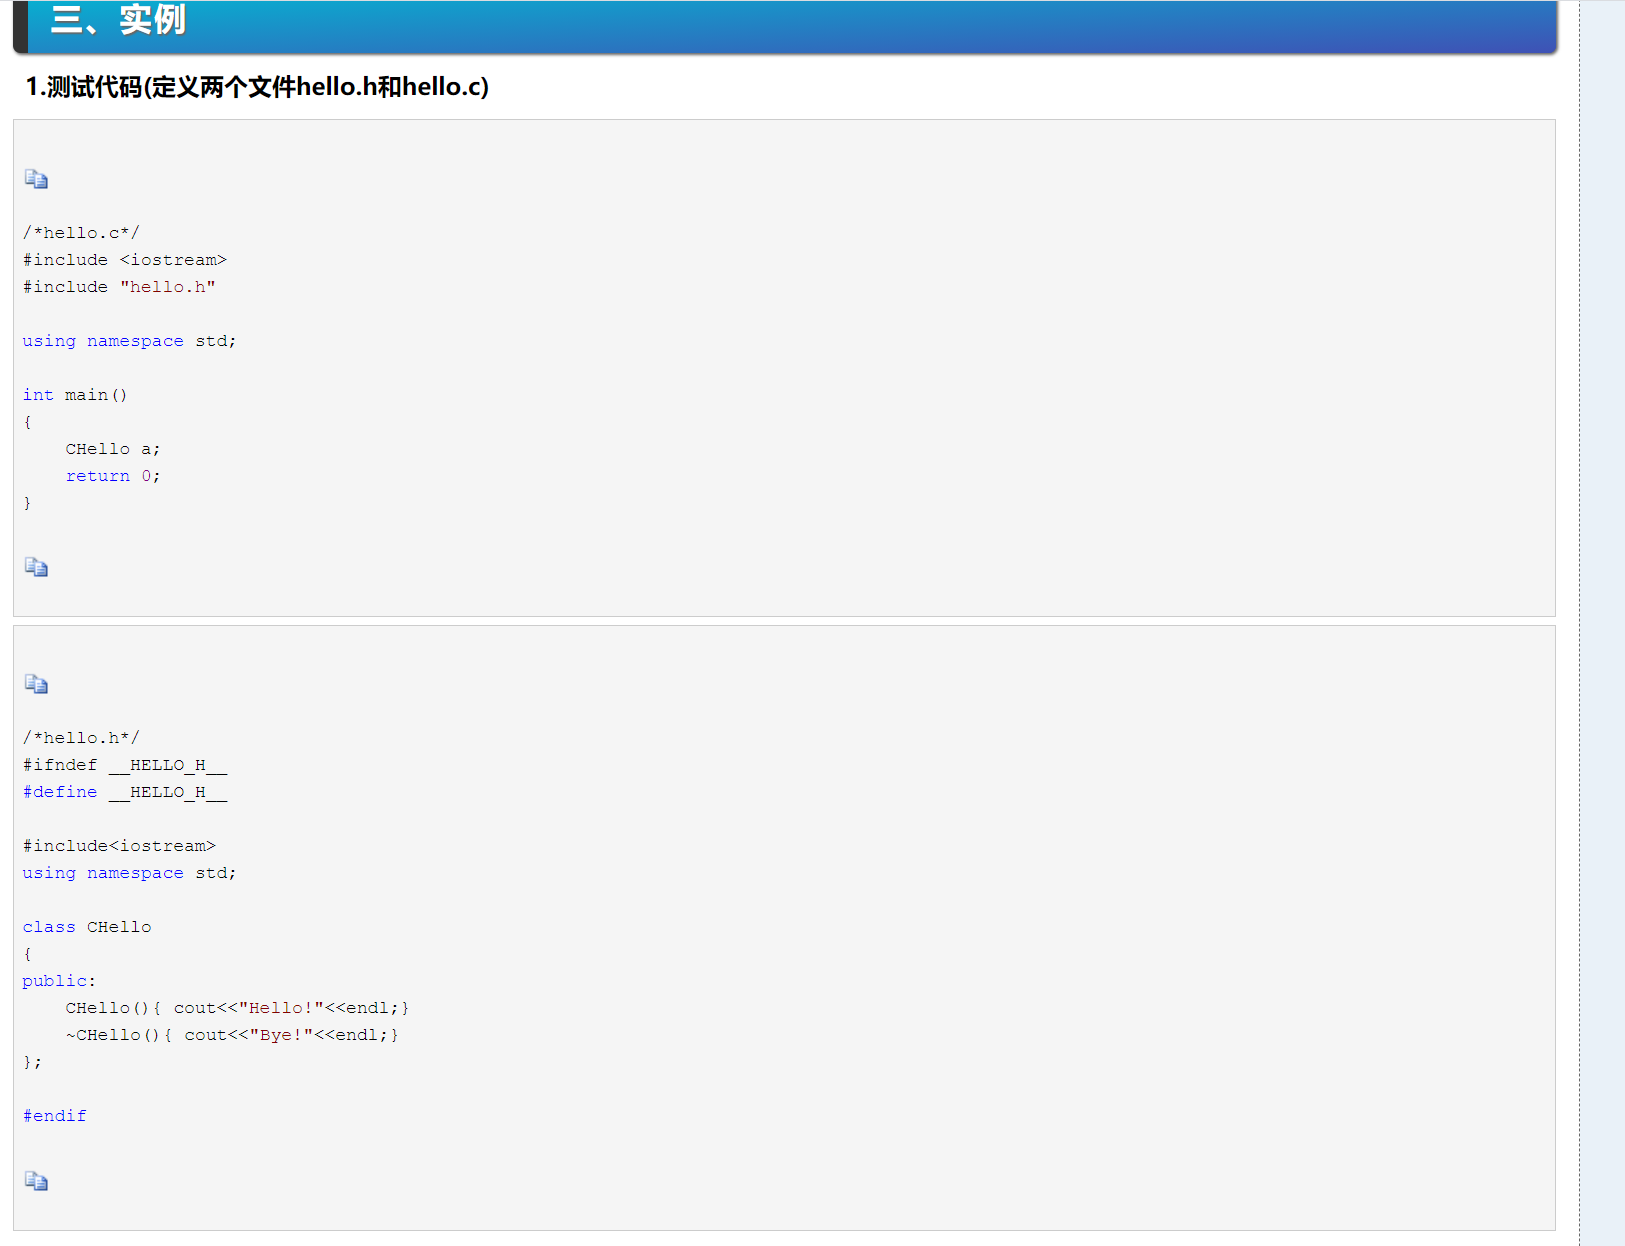Click the 'public:' line
The image size is (1625, 1246).
point(59,981)
